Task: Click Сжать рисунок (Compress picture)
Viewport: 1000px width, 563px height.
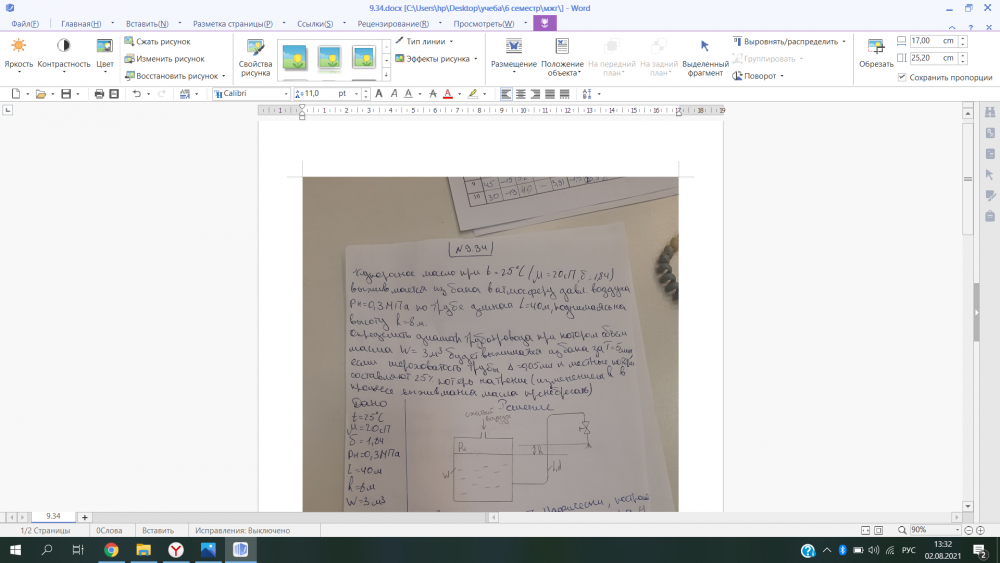Action: click(x=158, y=41)
